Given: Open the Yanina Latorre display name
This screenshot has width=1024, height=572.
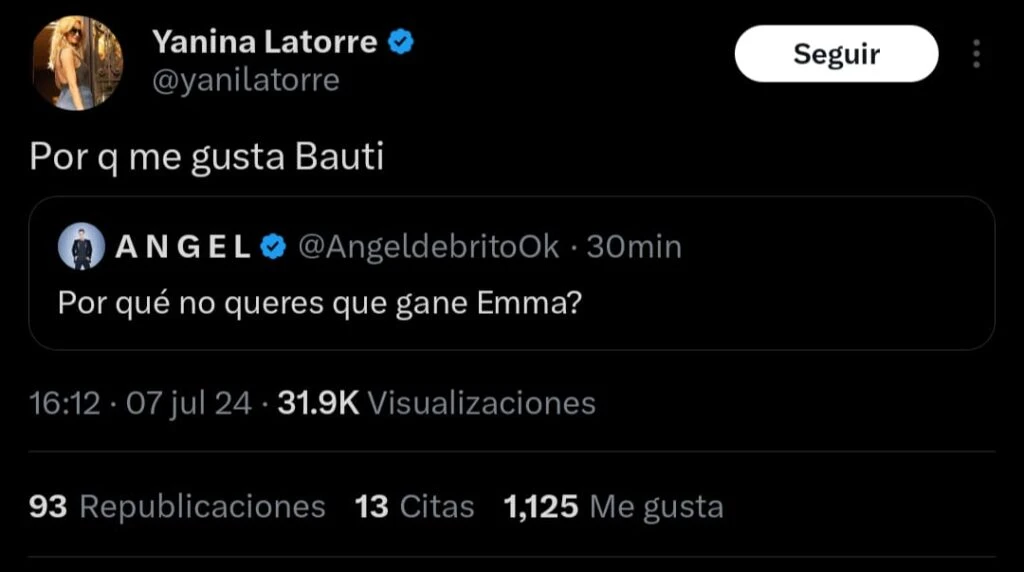Looking at the screenshot, I should (264, 42).
